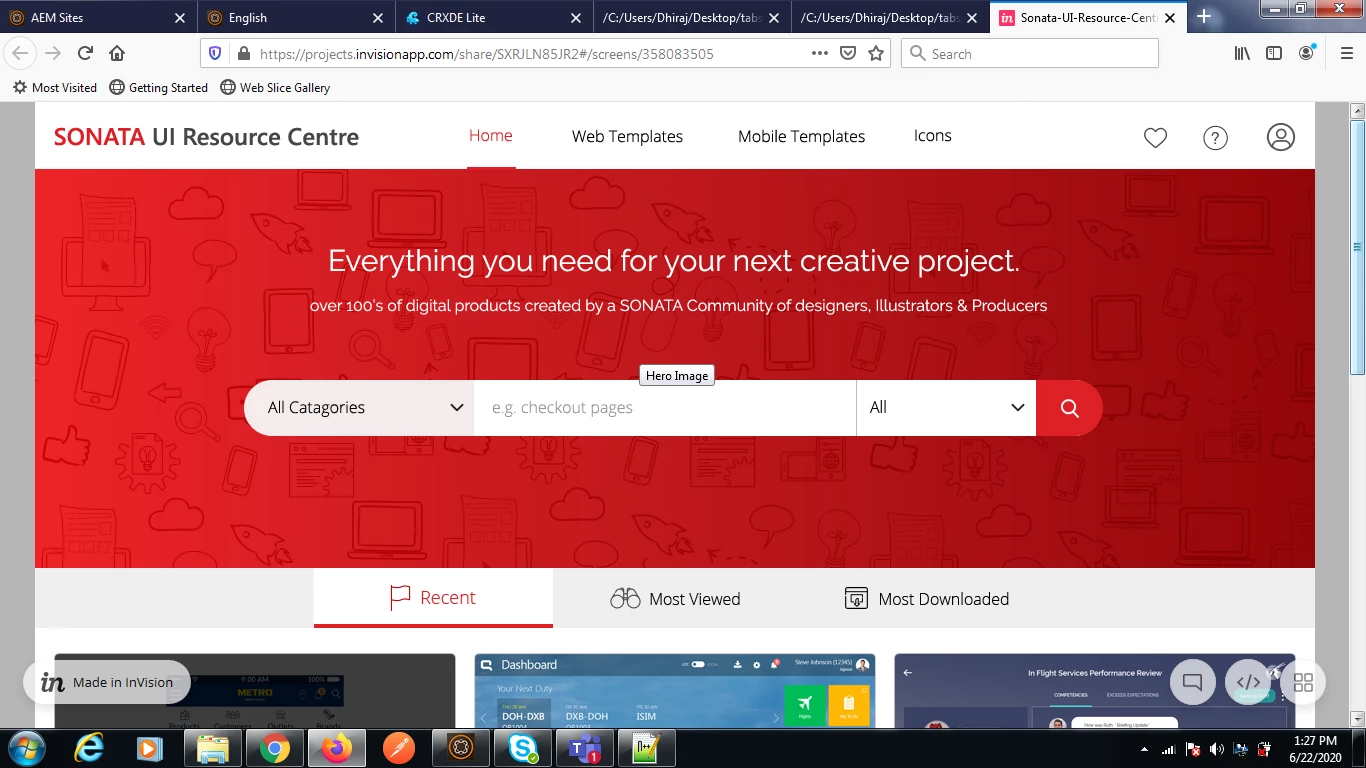This screenshot has height=768, width=1366.
Task: Open page actions three-dot menu
Action: pyautogui.click(x=820, y=54)
